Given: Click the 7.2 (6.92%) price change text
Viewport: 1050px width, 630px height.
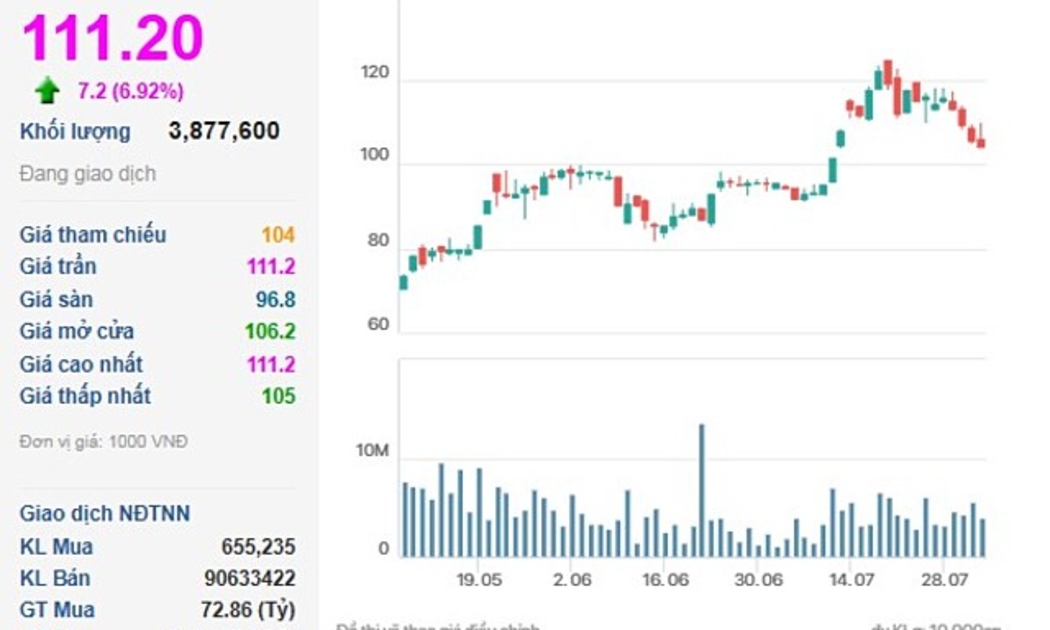Looking at the screenshot, I should tap(130, 91).
